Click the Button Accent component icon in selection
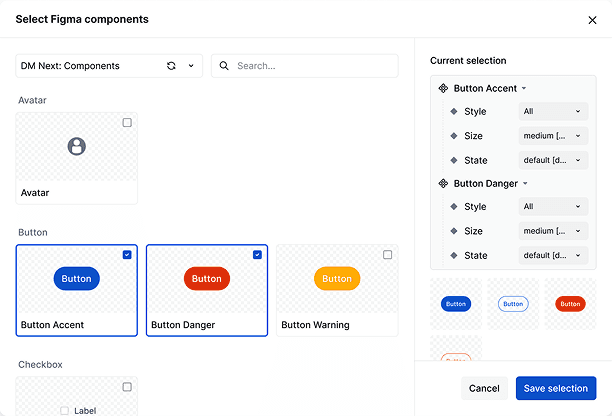612x416 pixels. (444, 88)
